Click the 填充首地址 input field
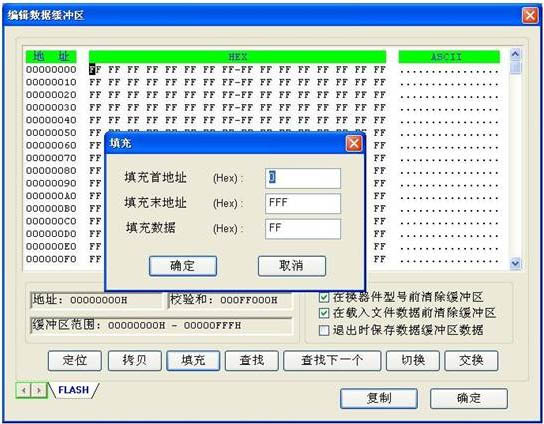The image size is (544, 424). 303,178
